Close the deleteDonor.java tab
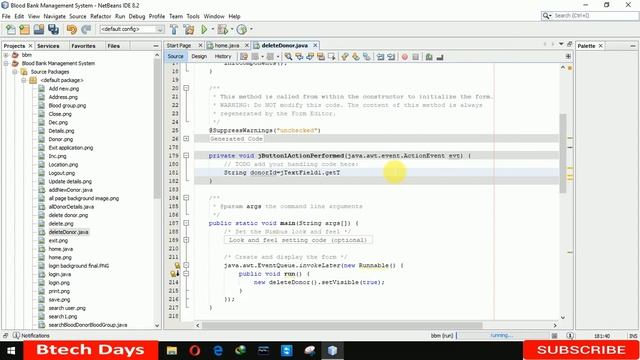Screen dimensions: 640x360 315,45
